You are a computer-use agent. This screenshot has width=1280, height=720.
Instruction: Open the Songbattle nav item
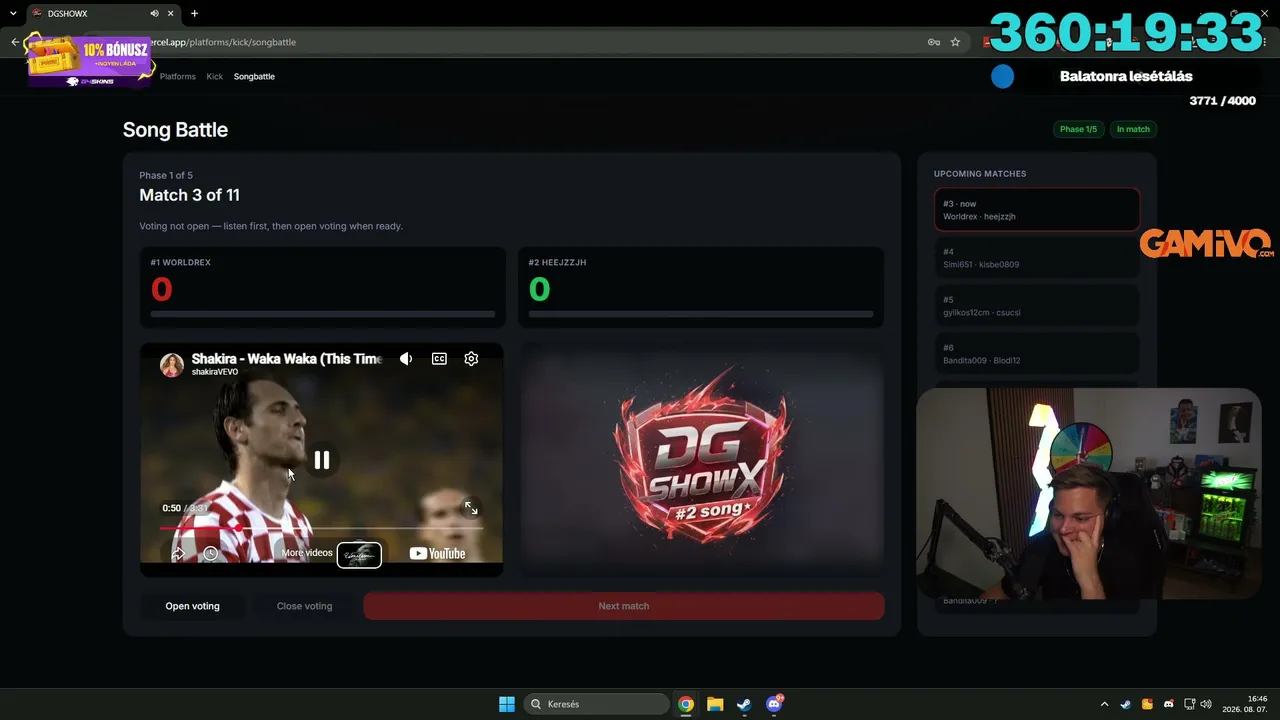[254, 76]
